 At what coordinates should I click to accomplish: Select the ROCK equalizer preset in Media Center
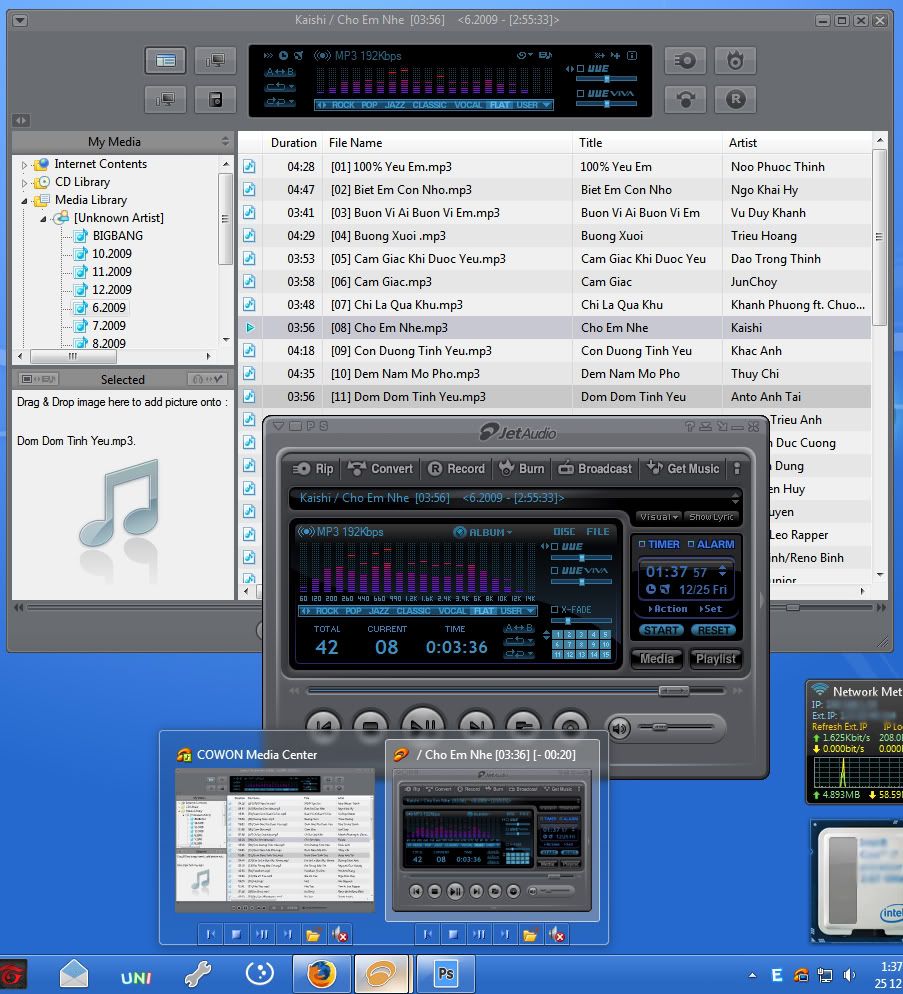point(343,105)
